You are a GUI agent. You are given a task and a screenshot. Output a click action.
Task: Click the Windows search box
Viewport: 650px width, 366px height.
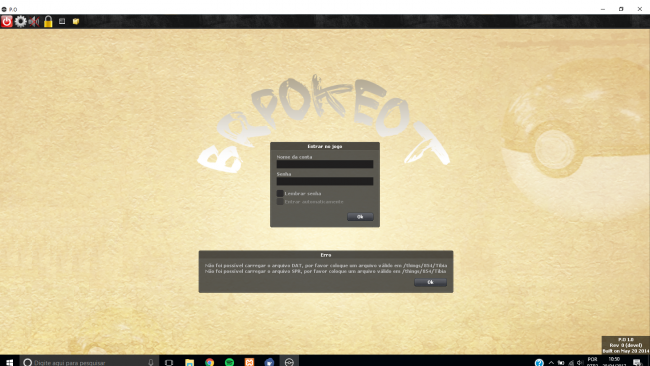pyautogui.click(x=89, y=362)
